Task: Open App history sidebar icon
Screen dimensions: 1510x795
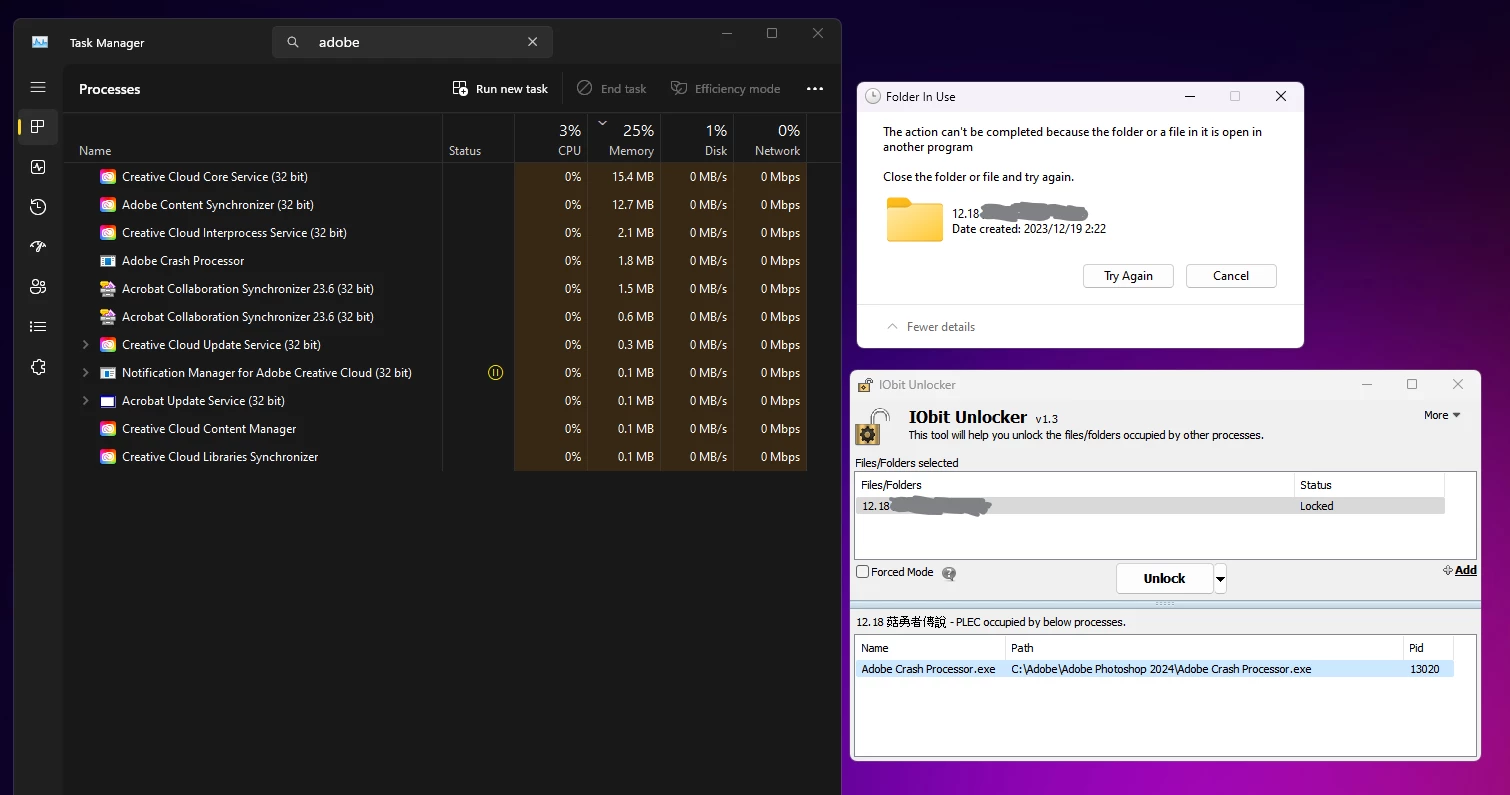Action: [x=38, y=207]
